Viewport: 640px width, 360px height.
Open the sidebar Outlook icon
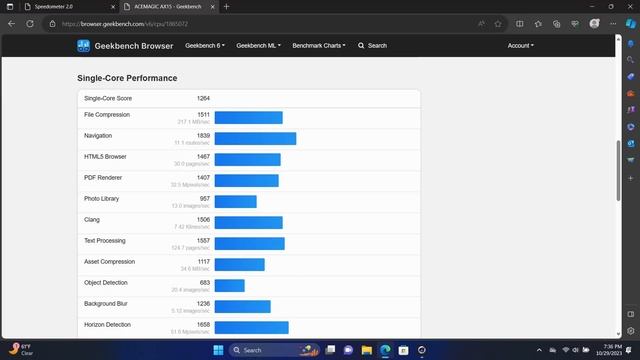pos(631,144)
